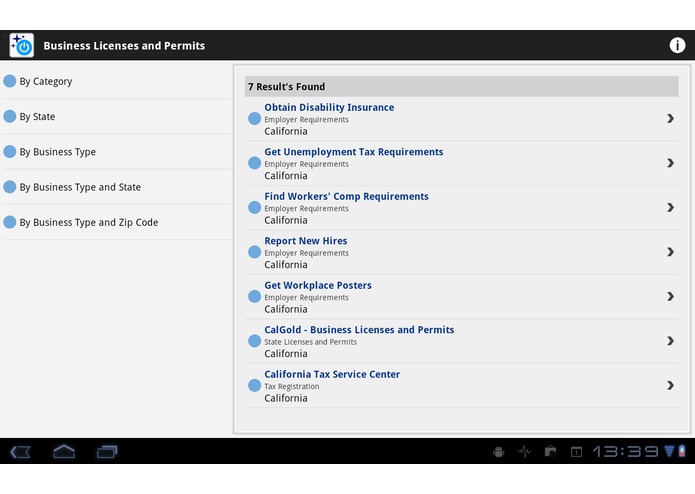The height and width of the screenshot is (494, 695).
Task: Open California Tax Service Center result
Action: click(461, 386)
